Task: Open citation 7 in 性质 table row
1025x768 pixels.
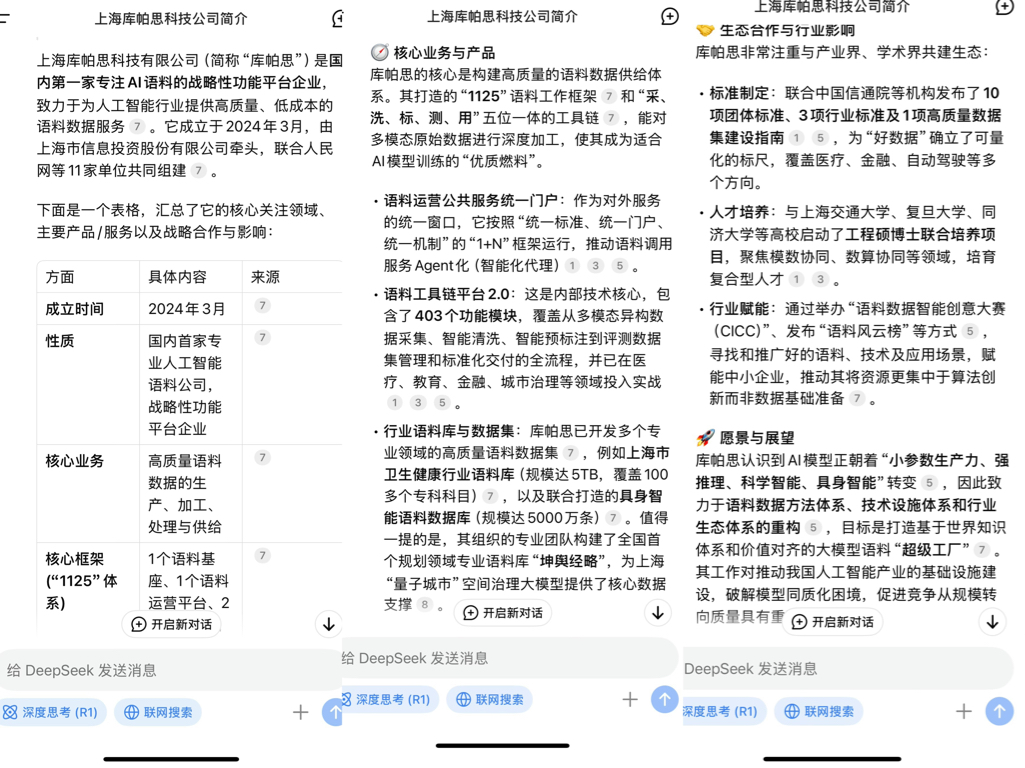Action: coord(262,337)
